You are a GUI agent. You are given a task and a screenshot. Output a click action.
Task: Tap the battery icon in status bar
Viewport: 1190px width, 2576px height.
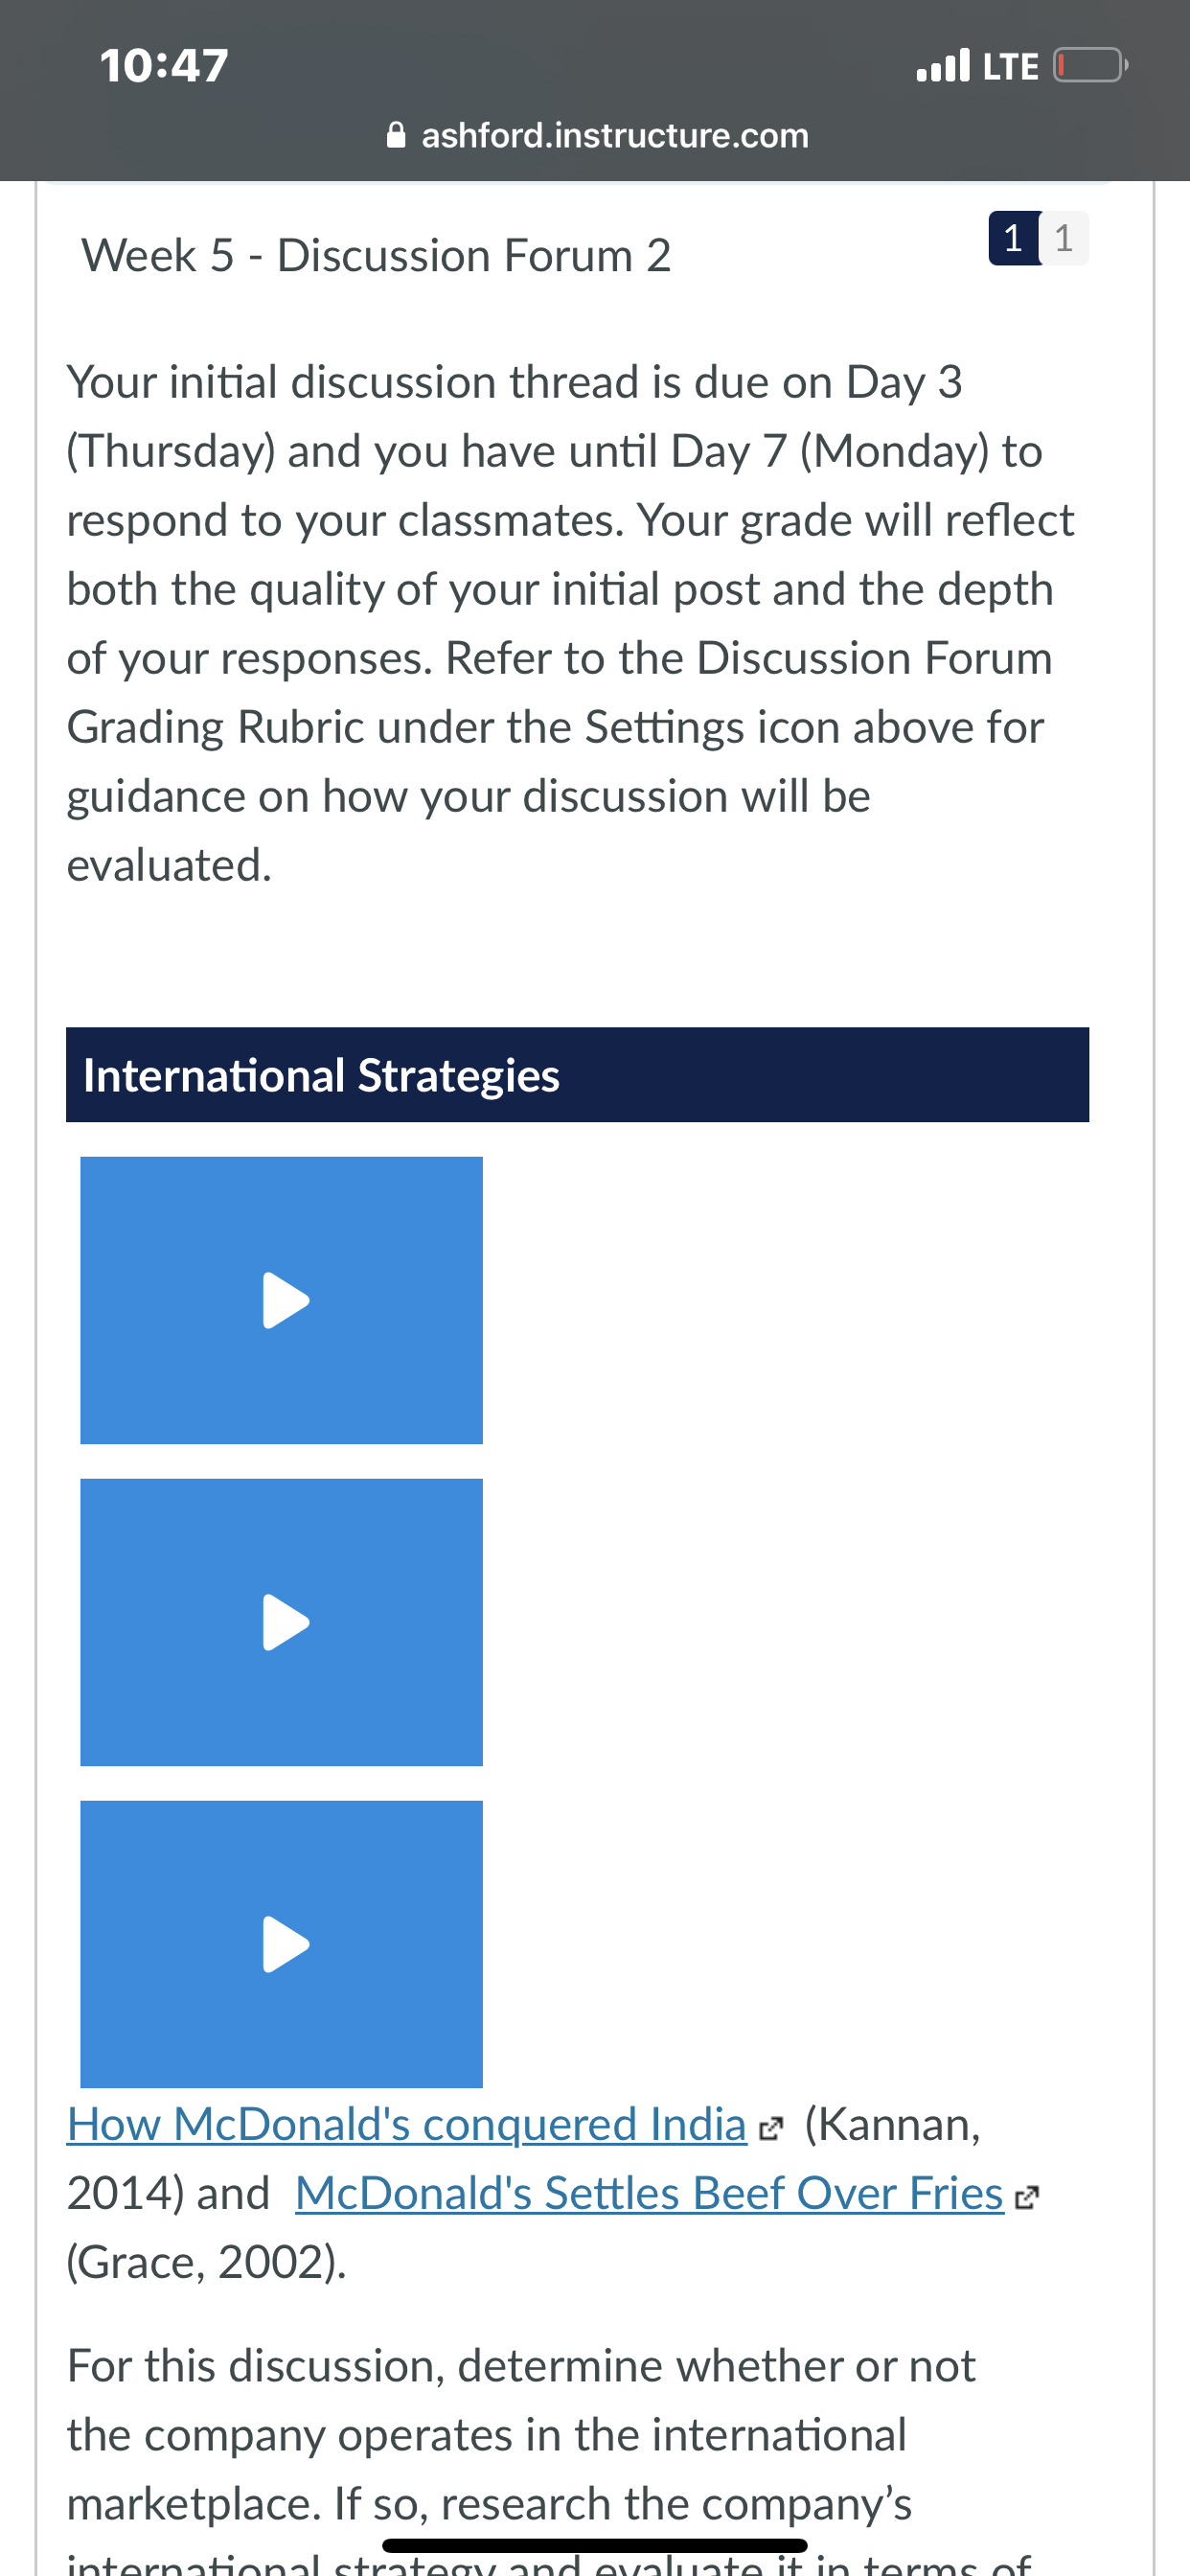click(x=1090, y=66)
